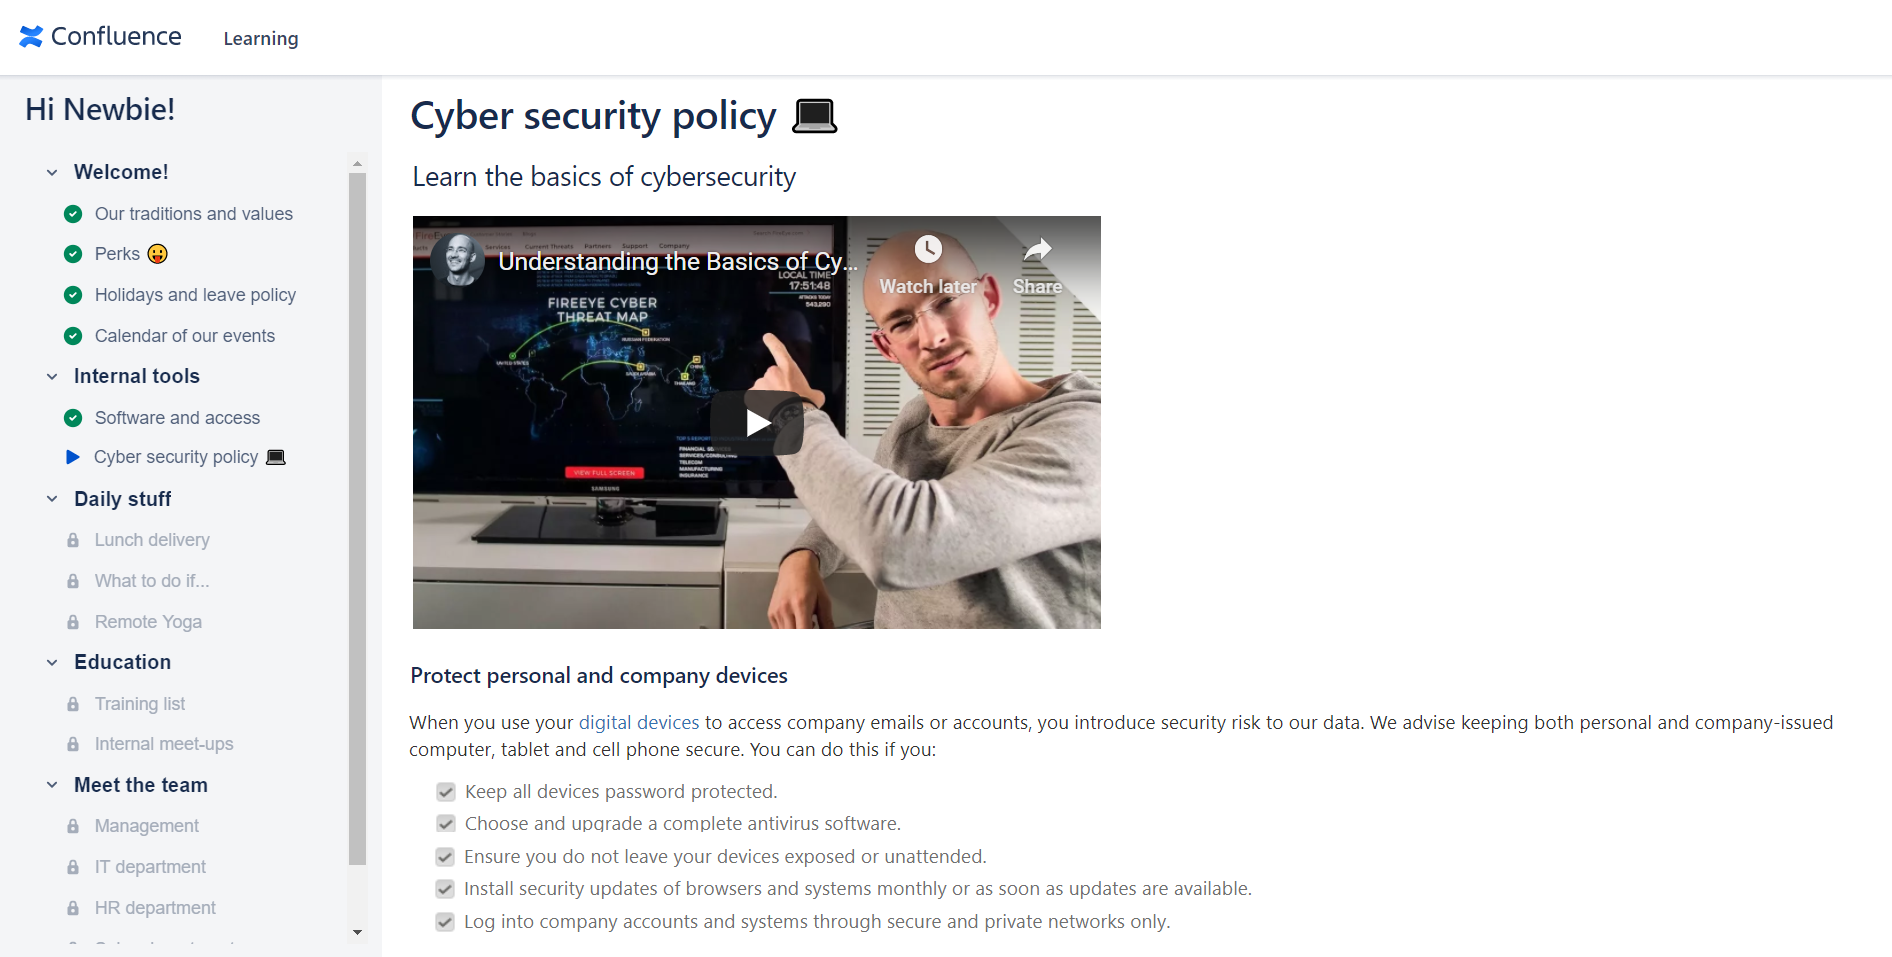This screenshot has height=957, width=1892.
Task: Play the cybersecurity basics video
Action: click(757, 423)
